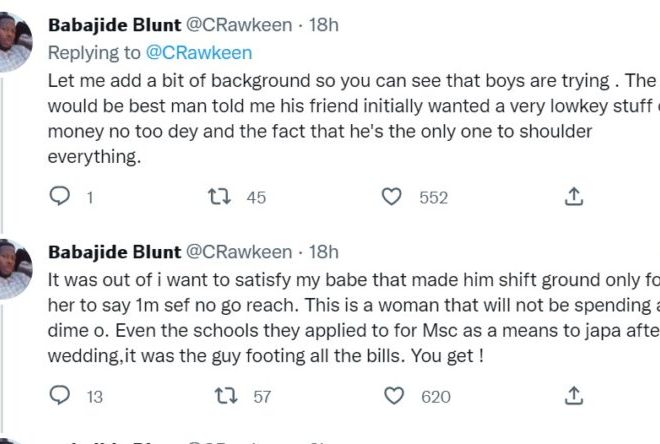Share the second tweet about footing bills

point(574,397)
